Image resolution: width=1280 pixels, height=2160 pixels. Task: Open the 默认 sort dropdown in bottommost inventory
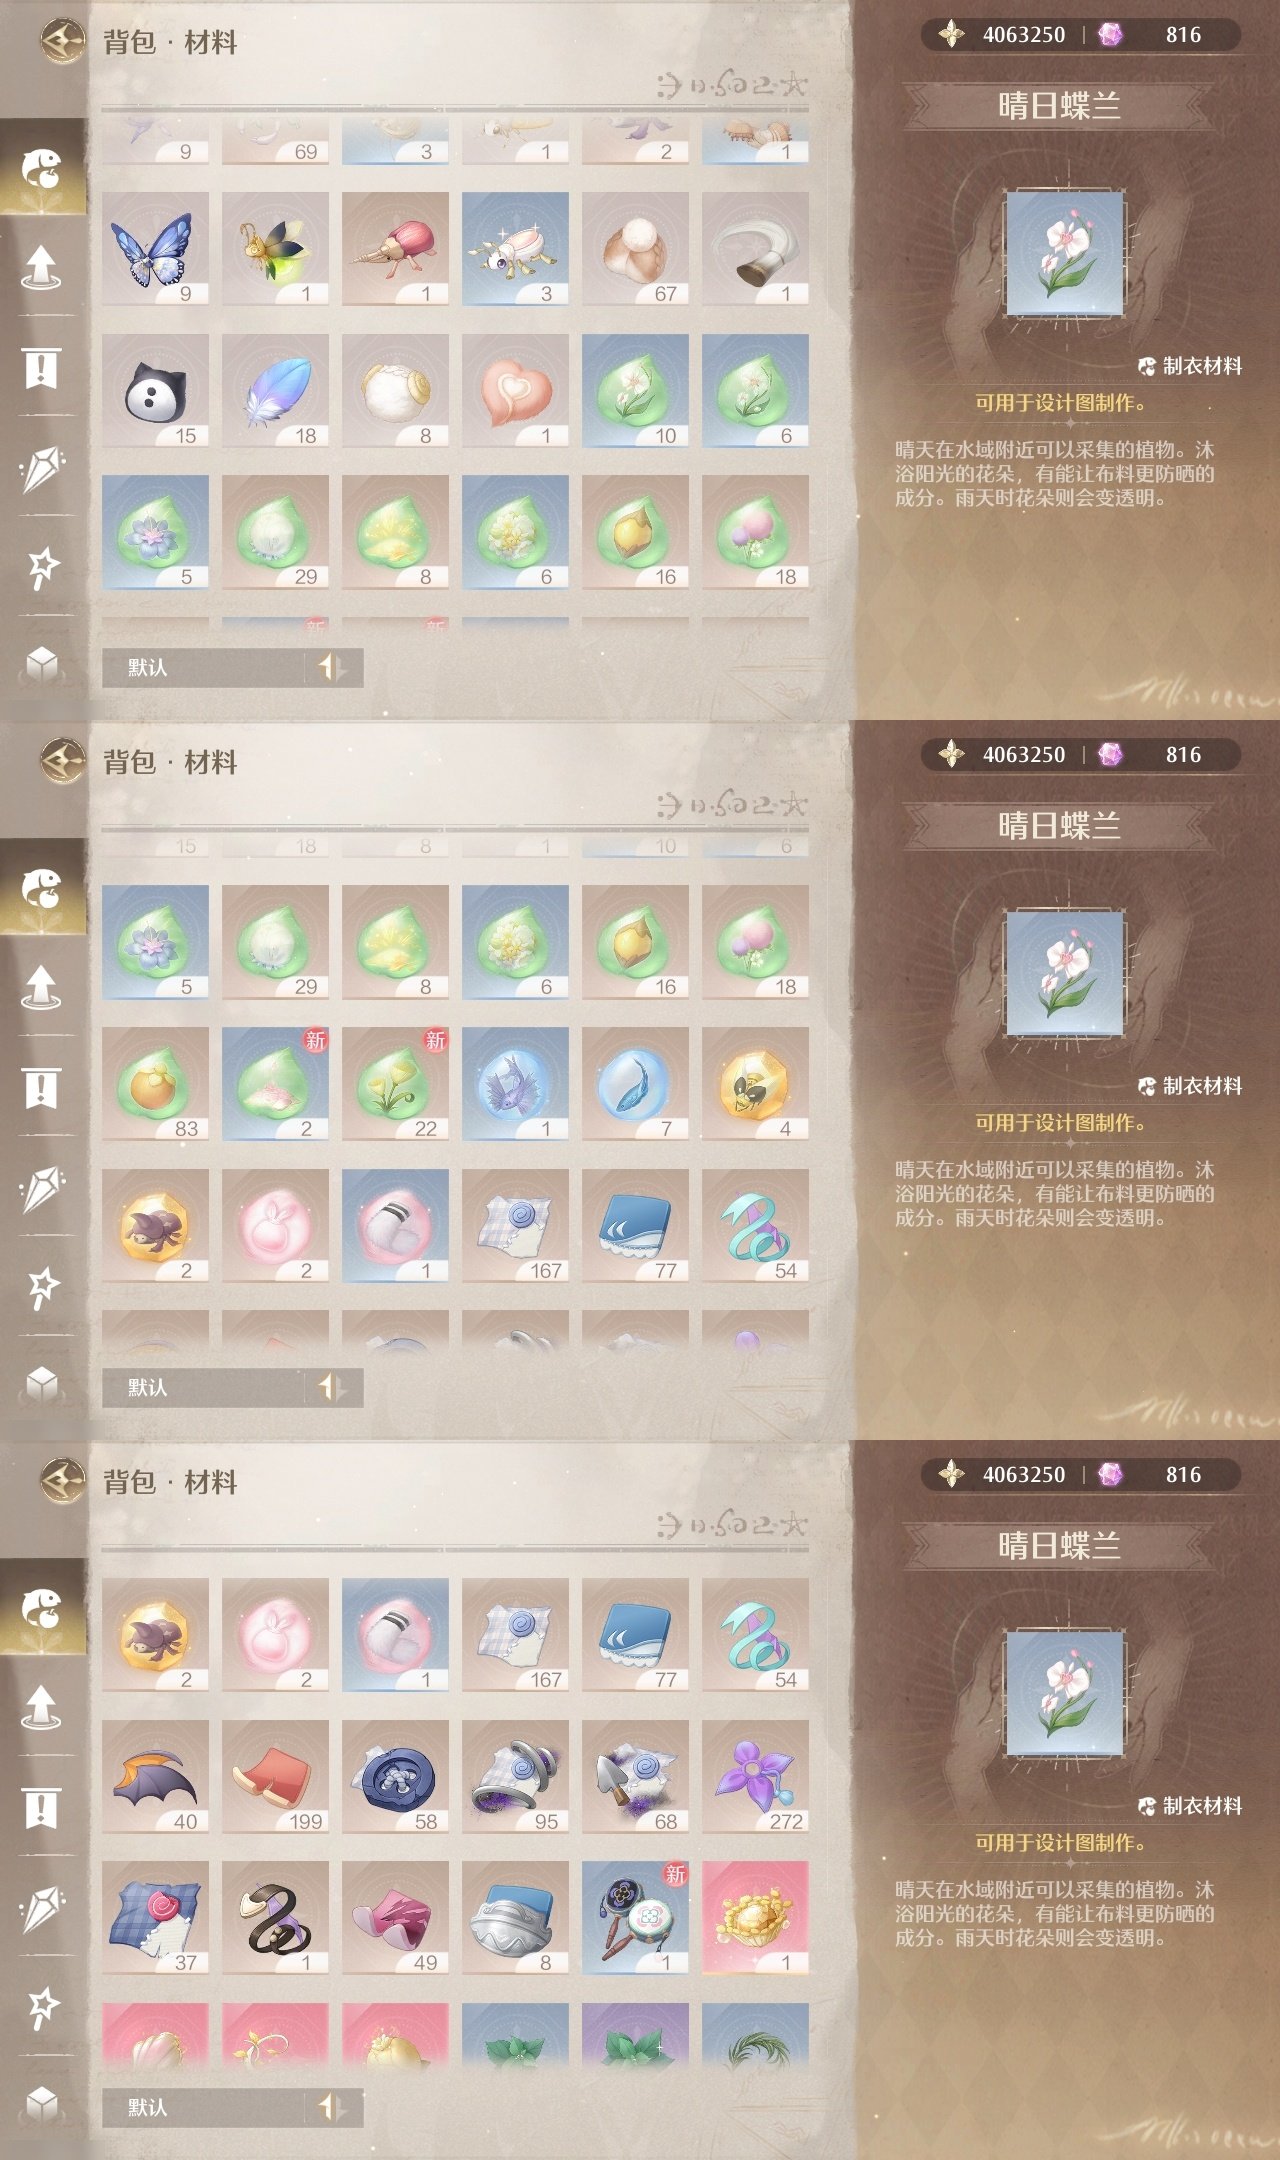click(x=203, y=2107)
